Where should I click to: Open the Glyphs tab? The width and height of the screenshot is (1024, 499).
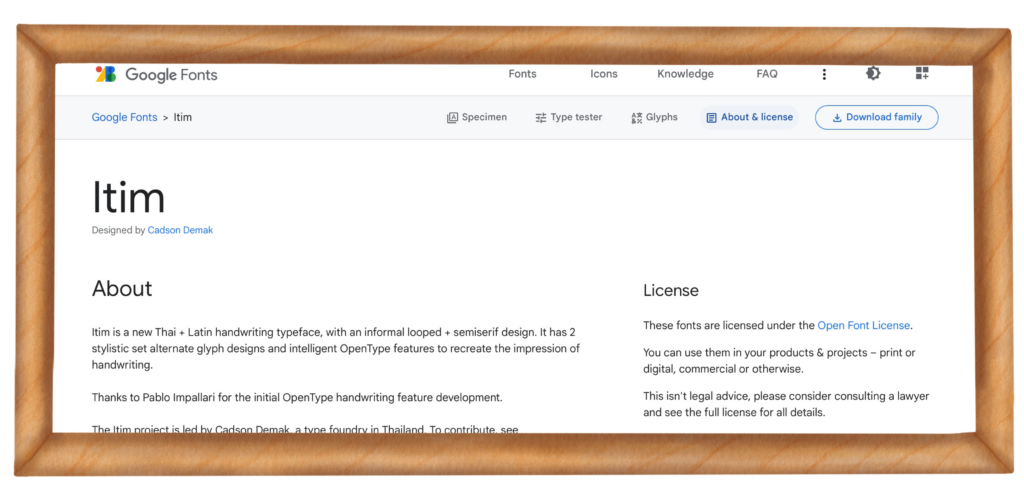click(x=654, y=117)
